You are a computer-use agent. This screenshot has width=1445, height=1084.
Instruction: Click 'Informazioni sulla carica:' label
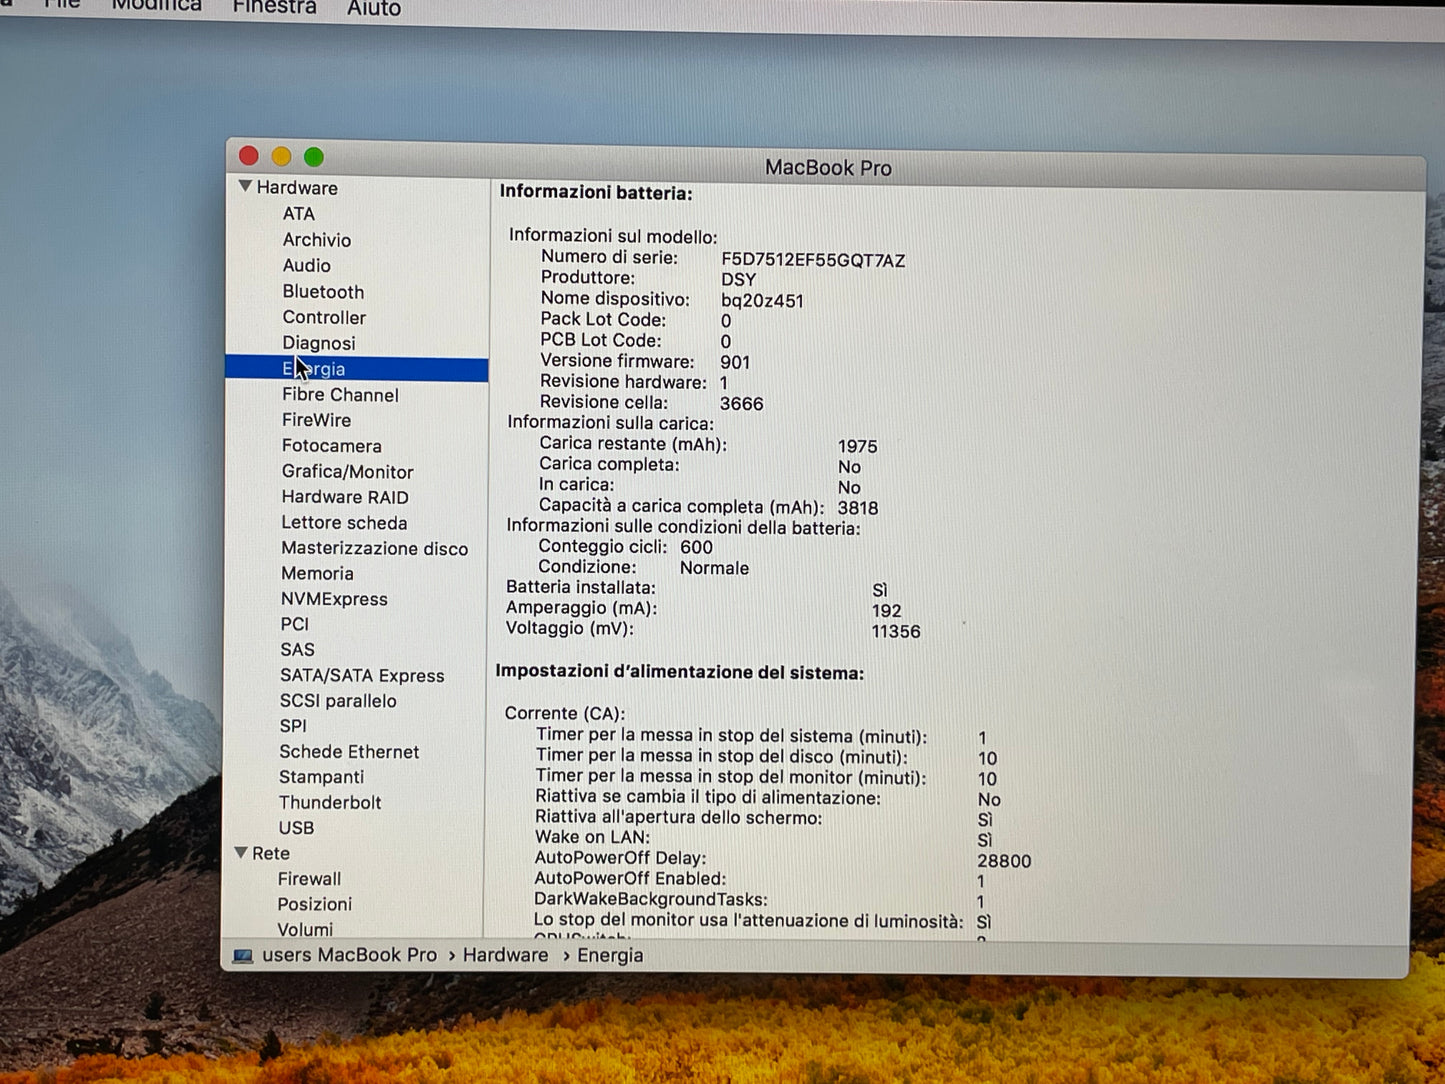(x=610, y=423)
